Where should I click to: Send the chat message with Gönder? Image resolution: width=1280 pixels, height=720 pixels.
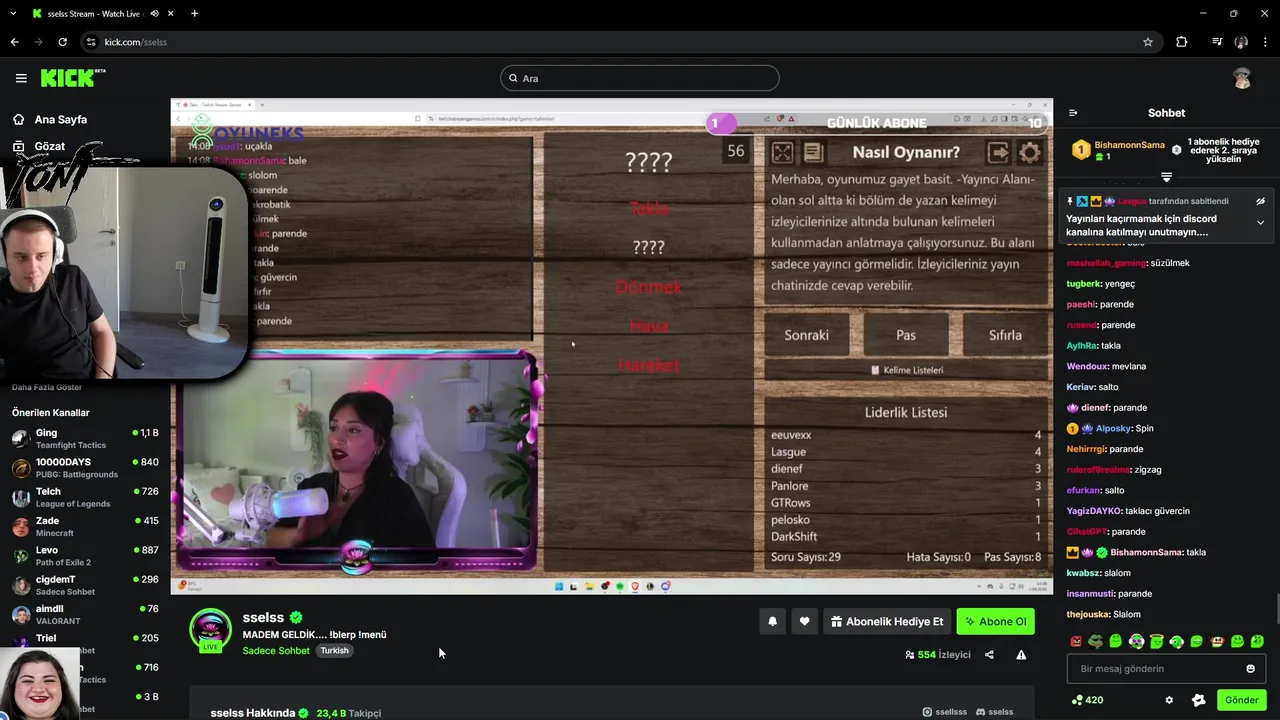coord(1241,700)
